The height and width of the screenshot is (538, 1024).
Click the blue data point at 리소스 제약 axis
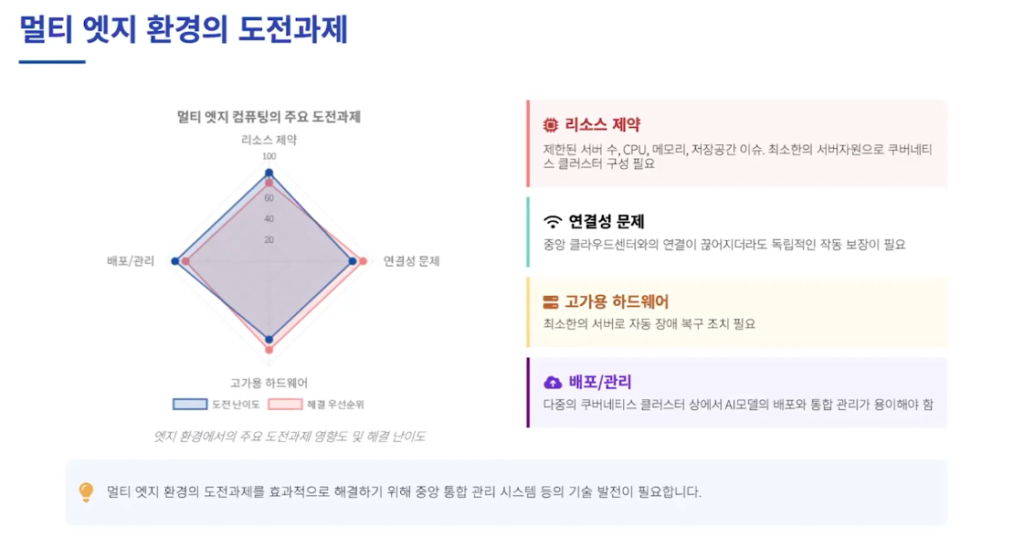[x=268, y=173]
